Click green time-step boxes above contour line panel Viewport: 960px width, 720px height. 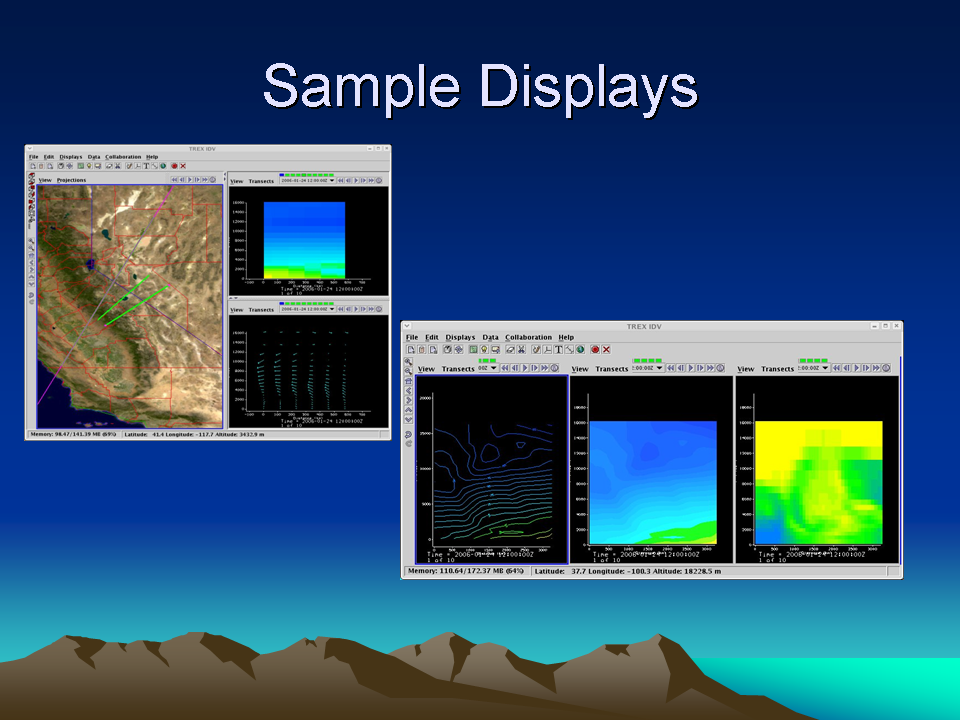(488, 361)
